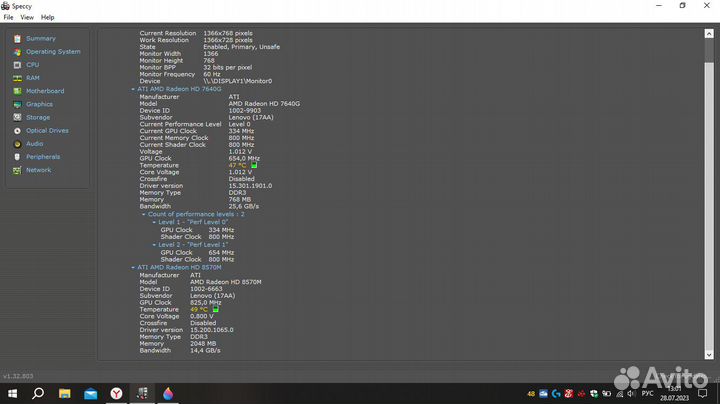The width and height of the screenshot is (720, 404).
Task: Select the Motherboard icon in sidebar
Action: pos(17,91)
